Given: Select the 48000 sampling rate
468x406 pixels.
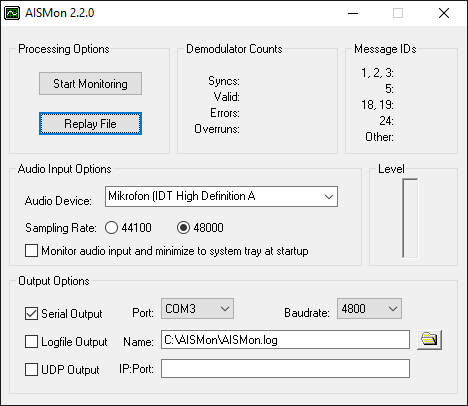Looking at the screenshot, I should coord(183,228).
